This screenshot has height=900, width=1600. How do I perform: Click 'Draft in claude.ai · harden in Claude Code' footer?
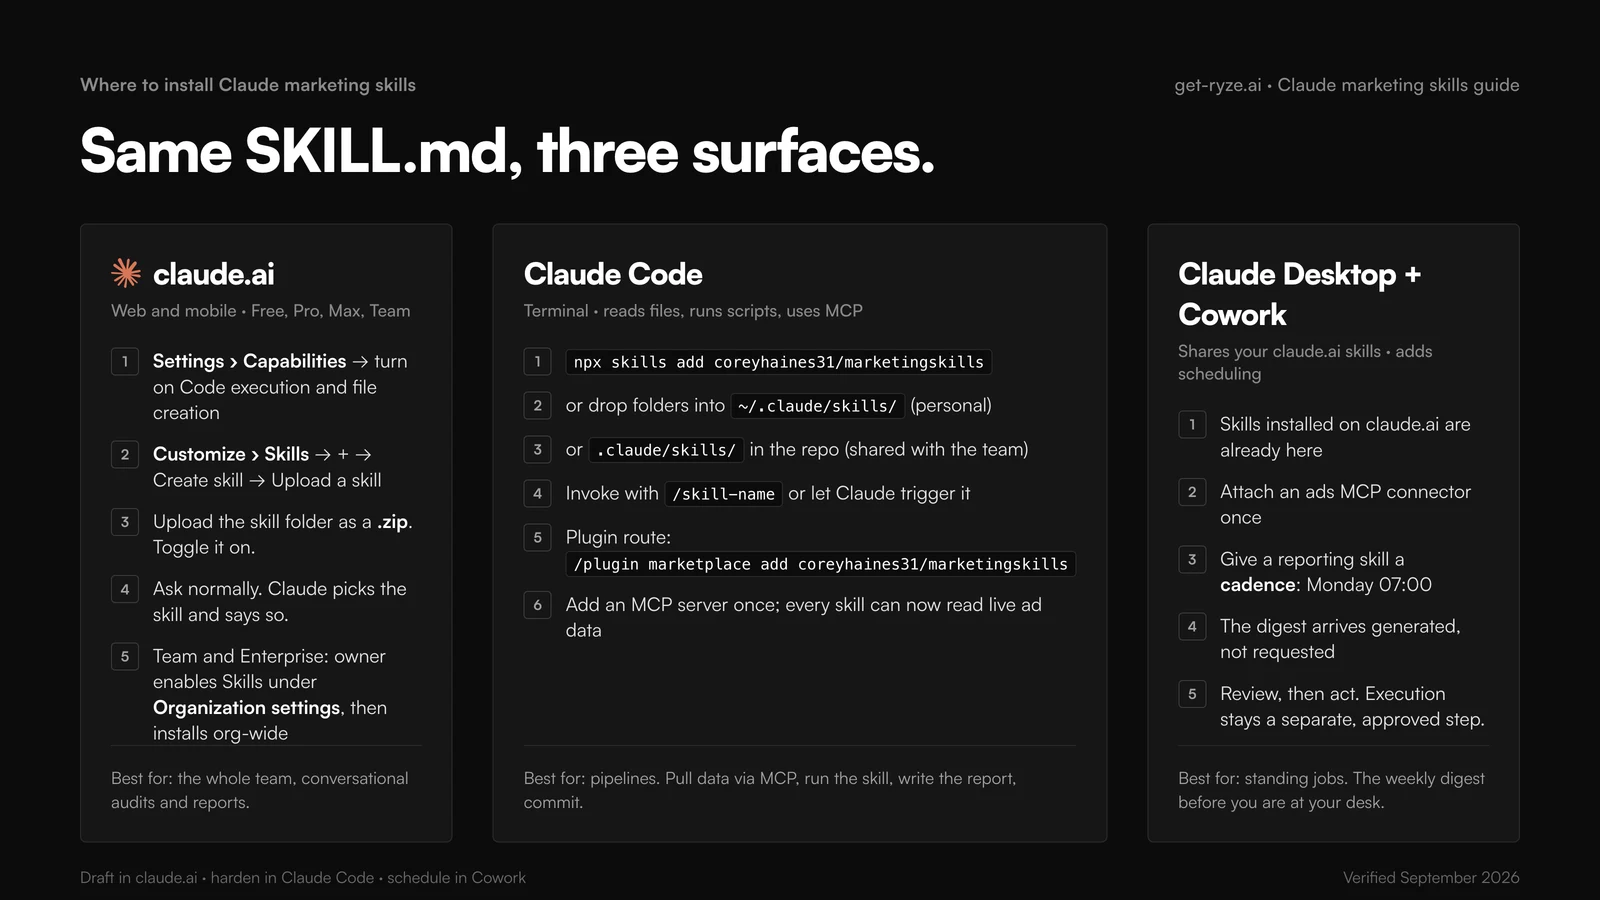303,877
